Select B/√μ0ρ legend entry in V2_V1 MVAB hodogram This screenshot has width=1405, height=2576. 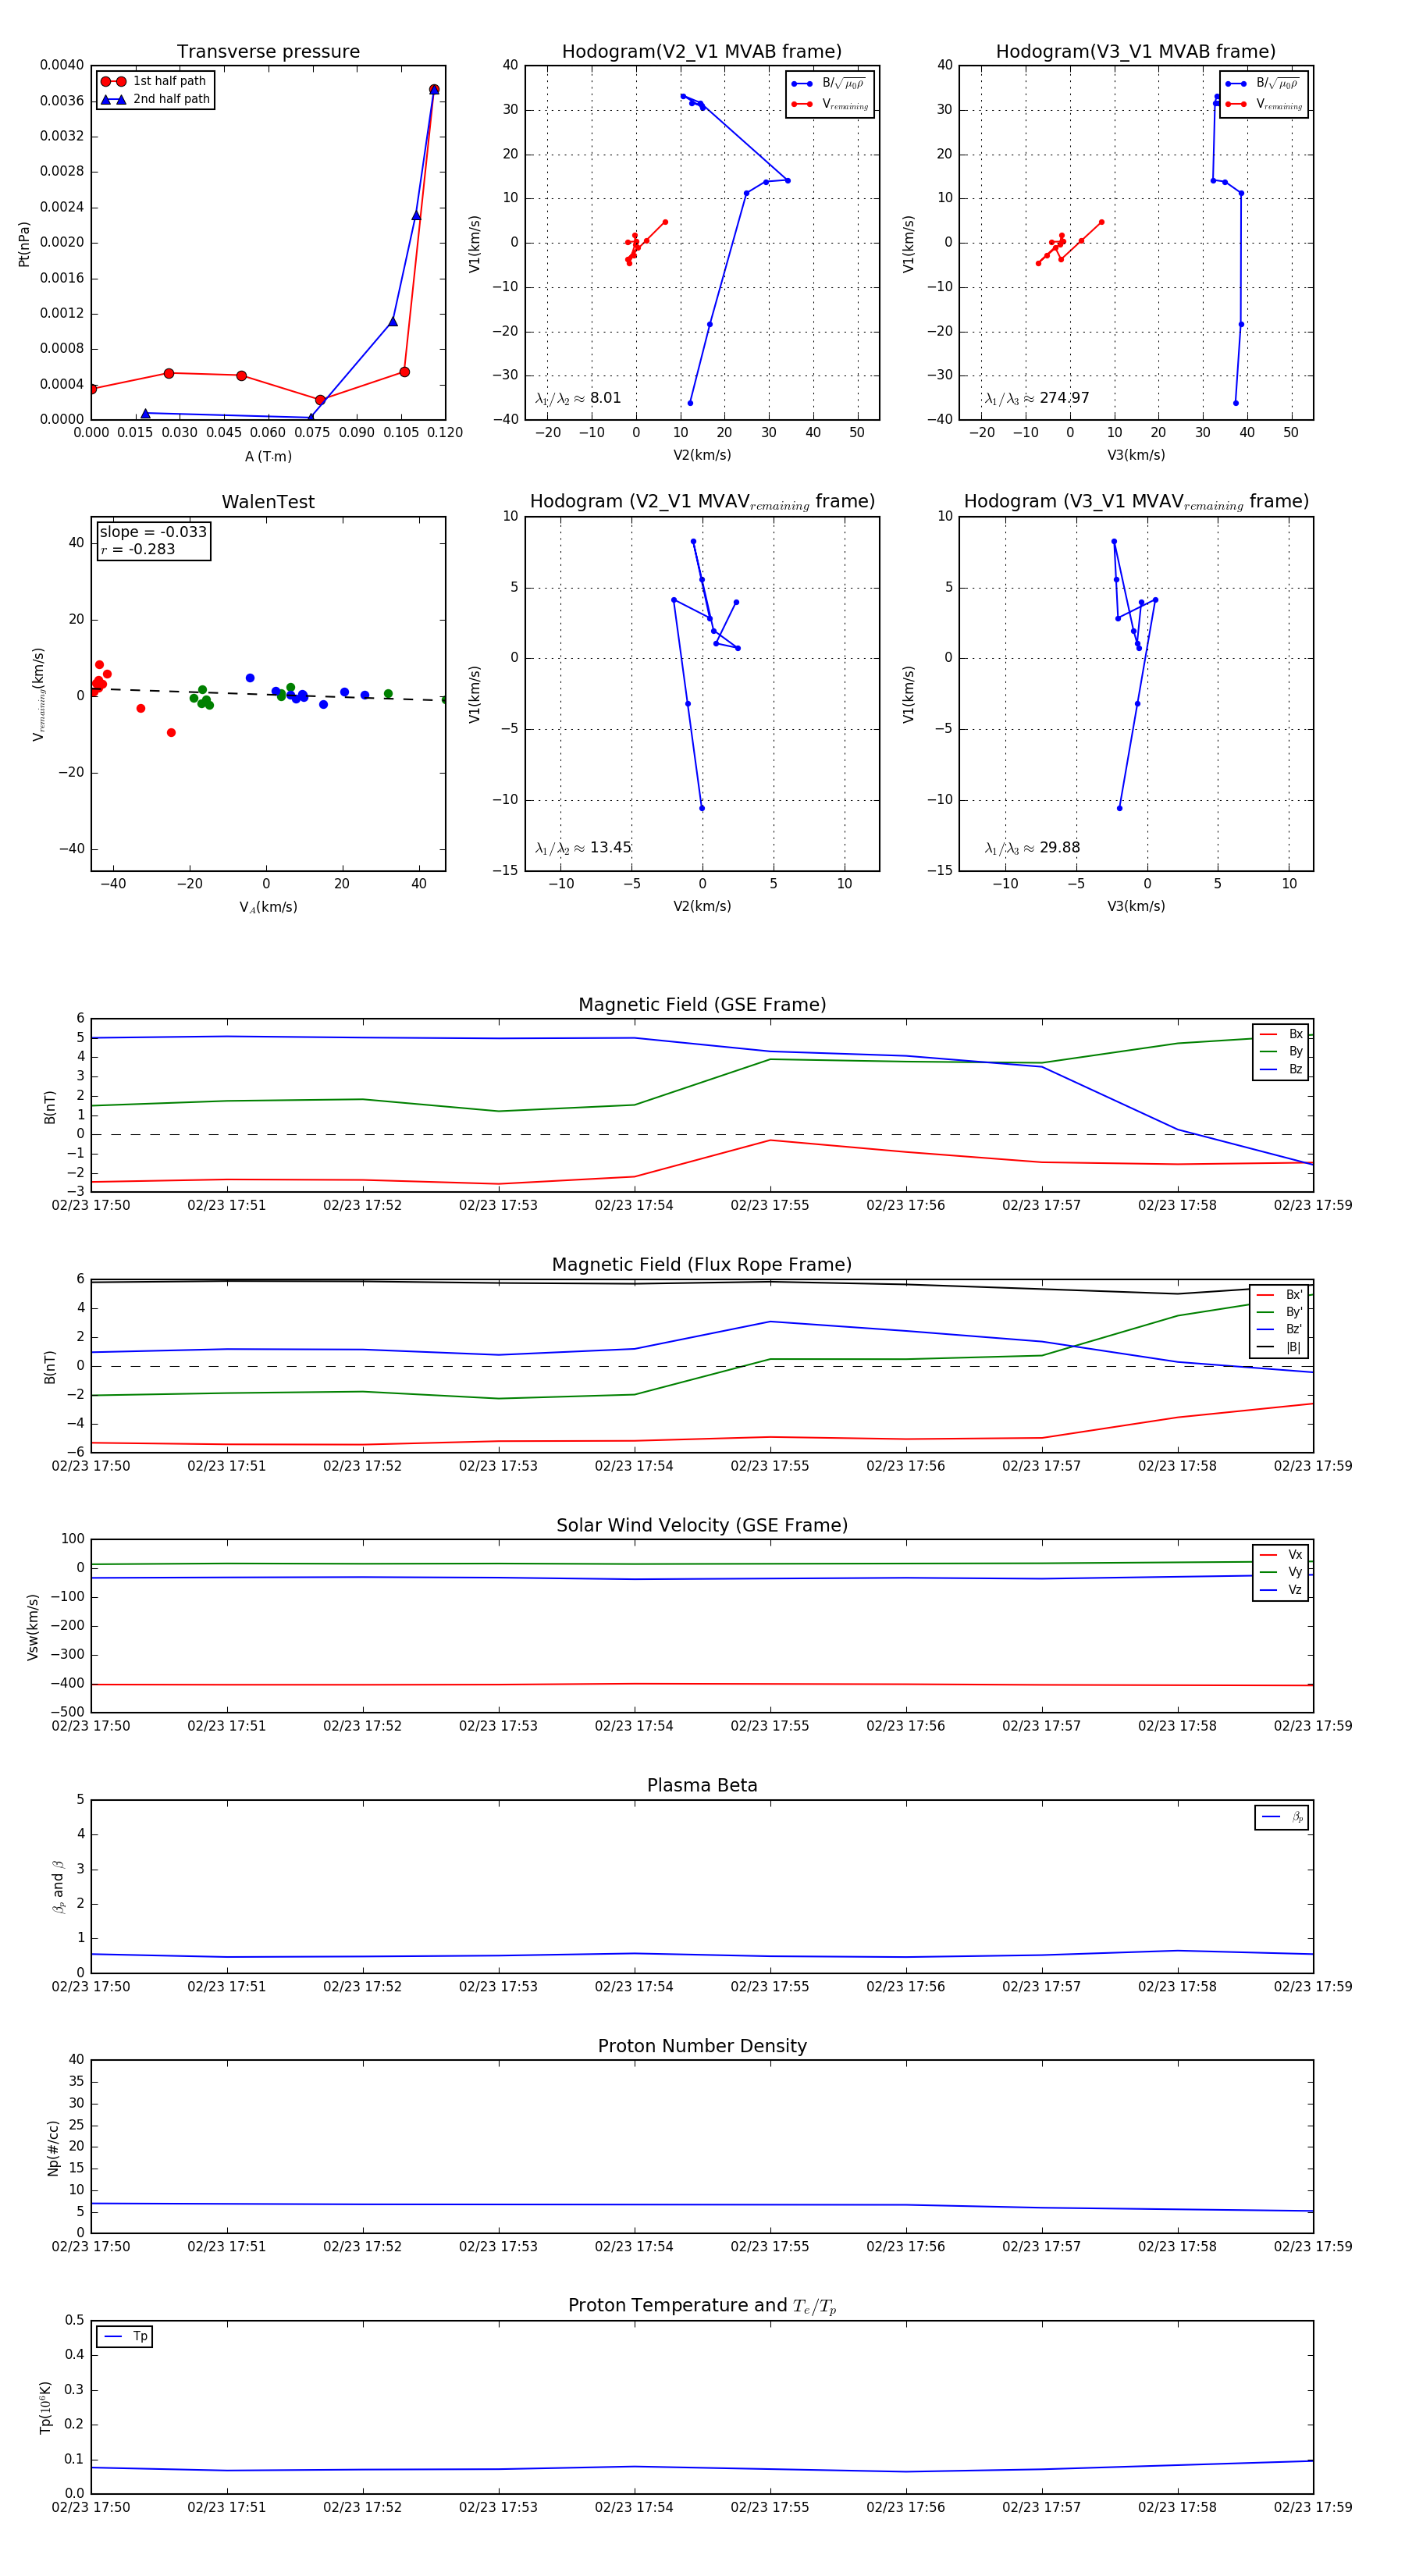point(829,84)
